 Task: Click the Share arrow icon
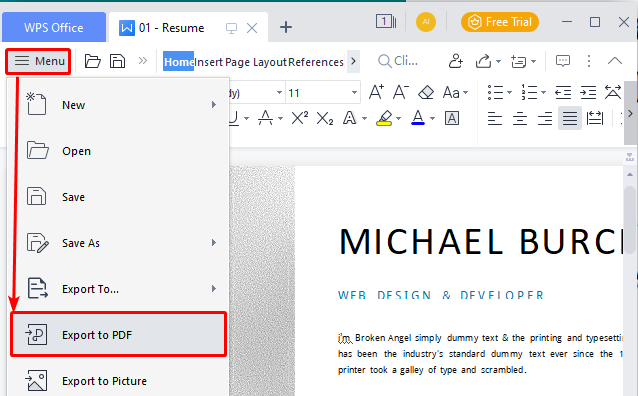coord(483,61)
